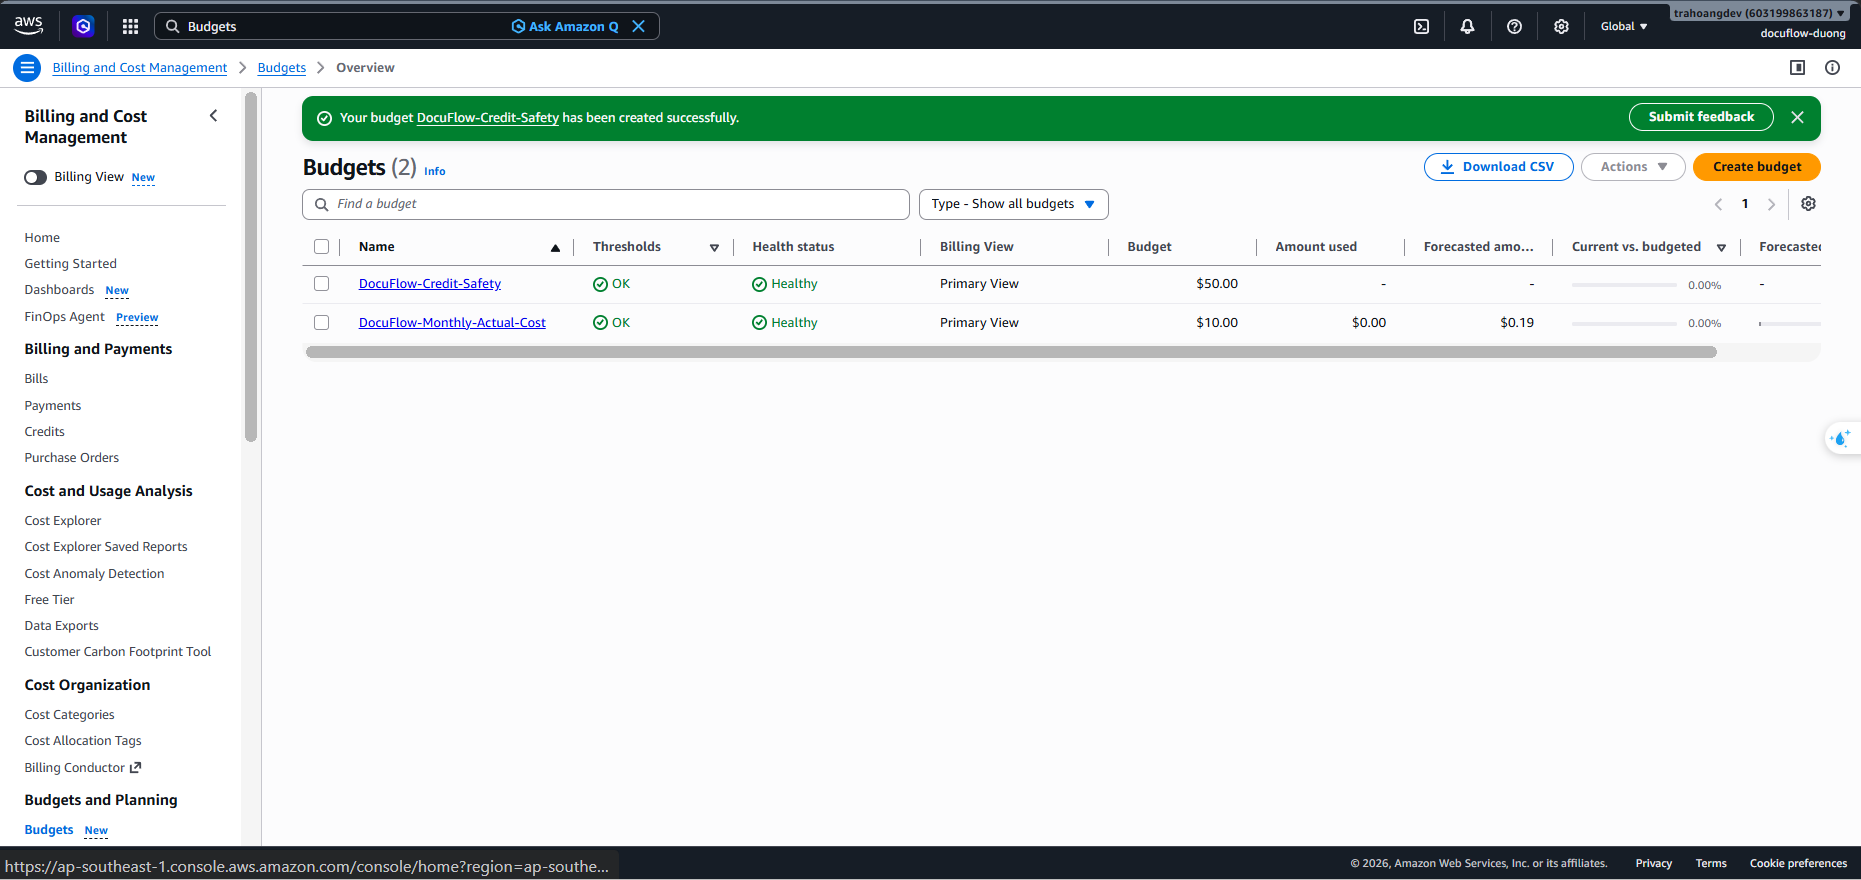Open the split panel layout icon
The image size is (1861, 880).
point(1797,68)
